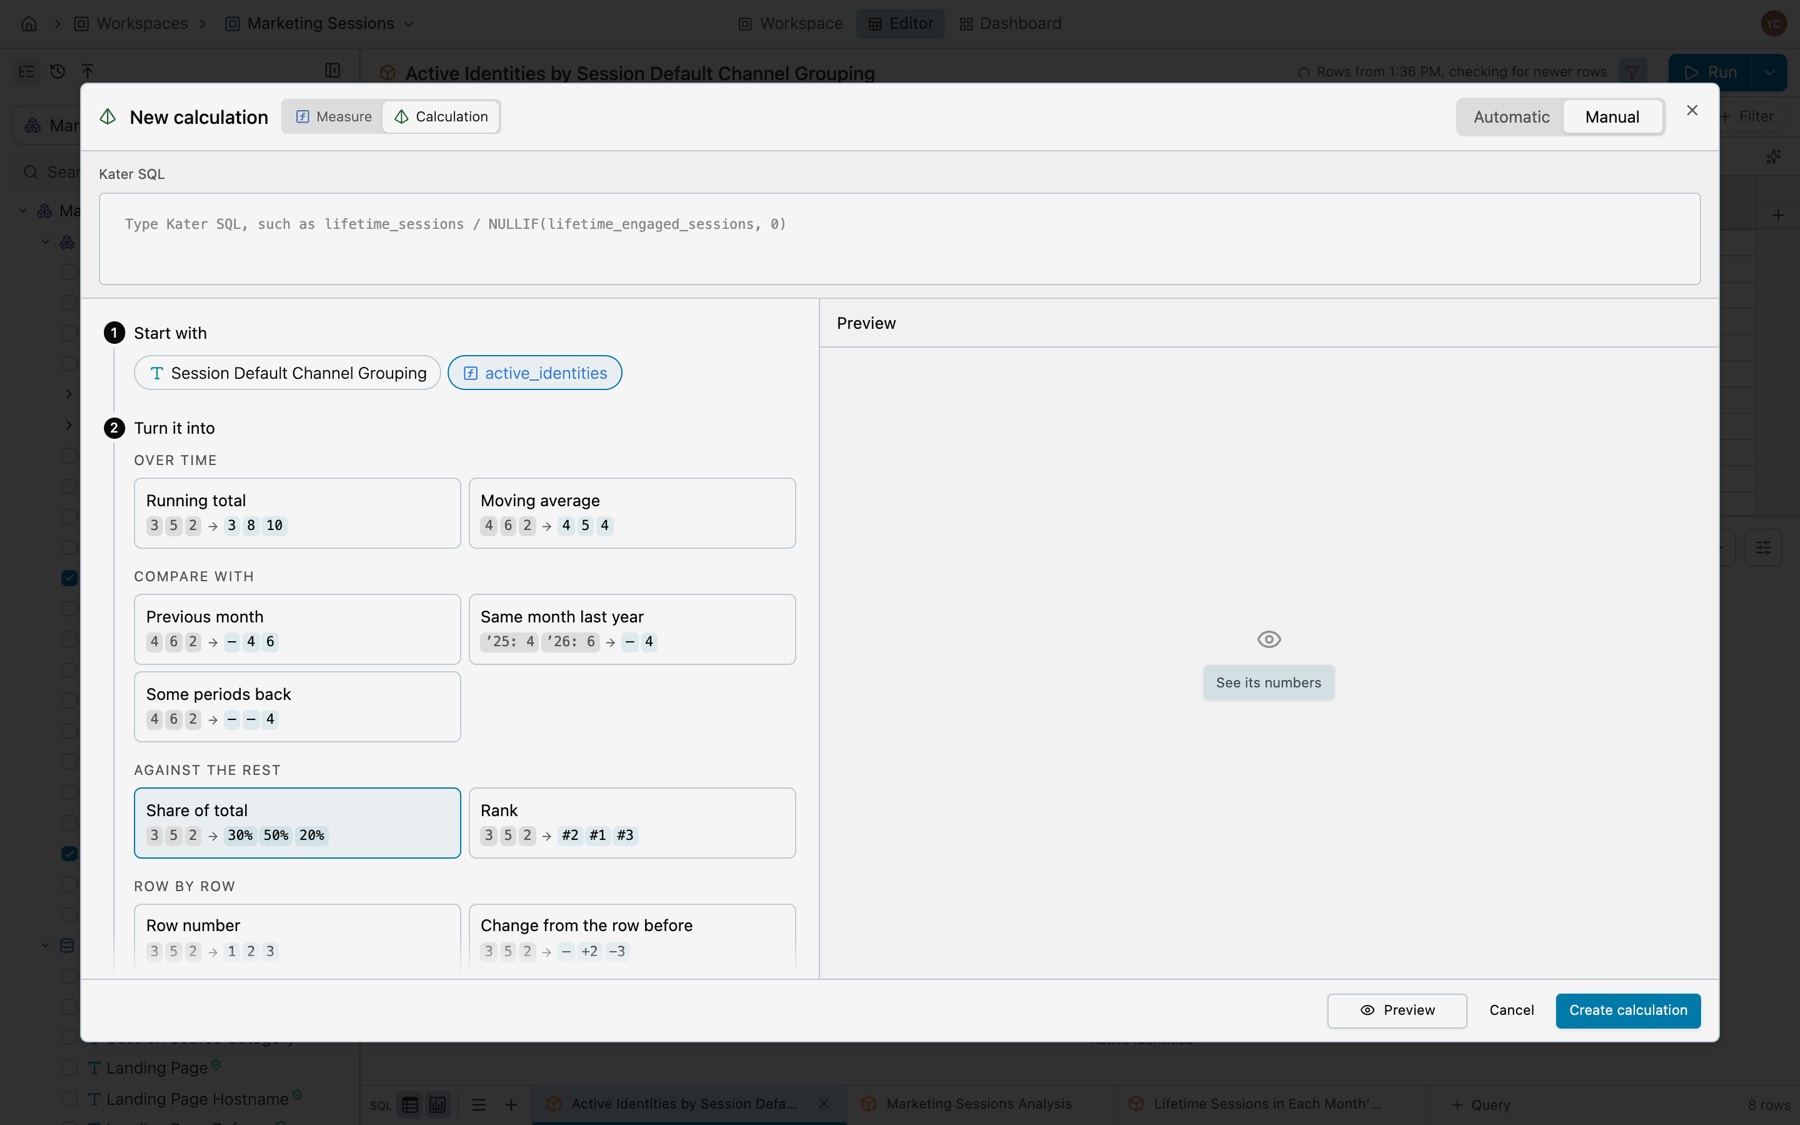Switch to Measure mode
The width and height of the screenshot is (1800, 1125).
coord(334,117)
